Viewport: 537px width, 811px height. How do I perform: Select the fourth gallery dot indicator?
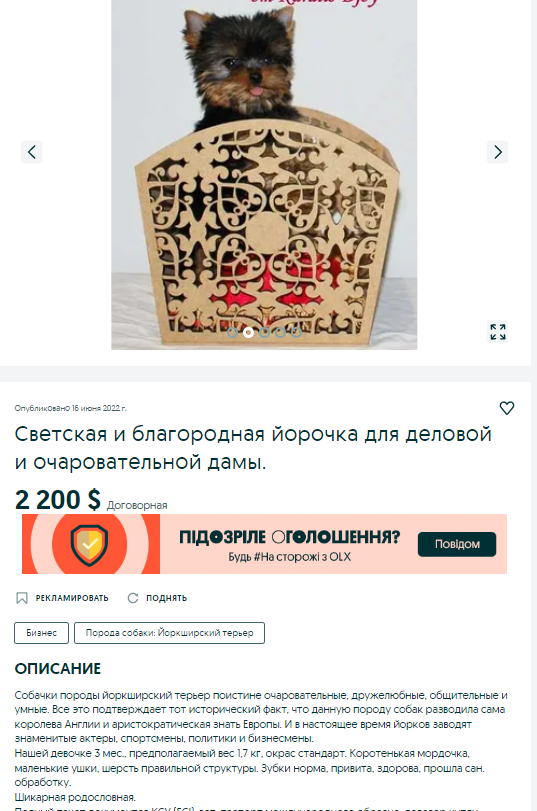[x=280, y=333]
